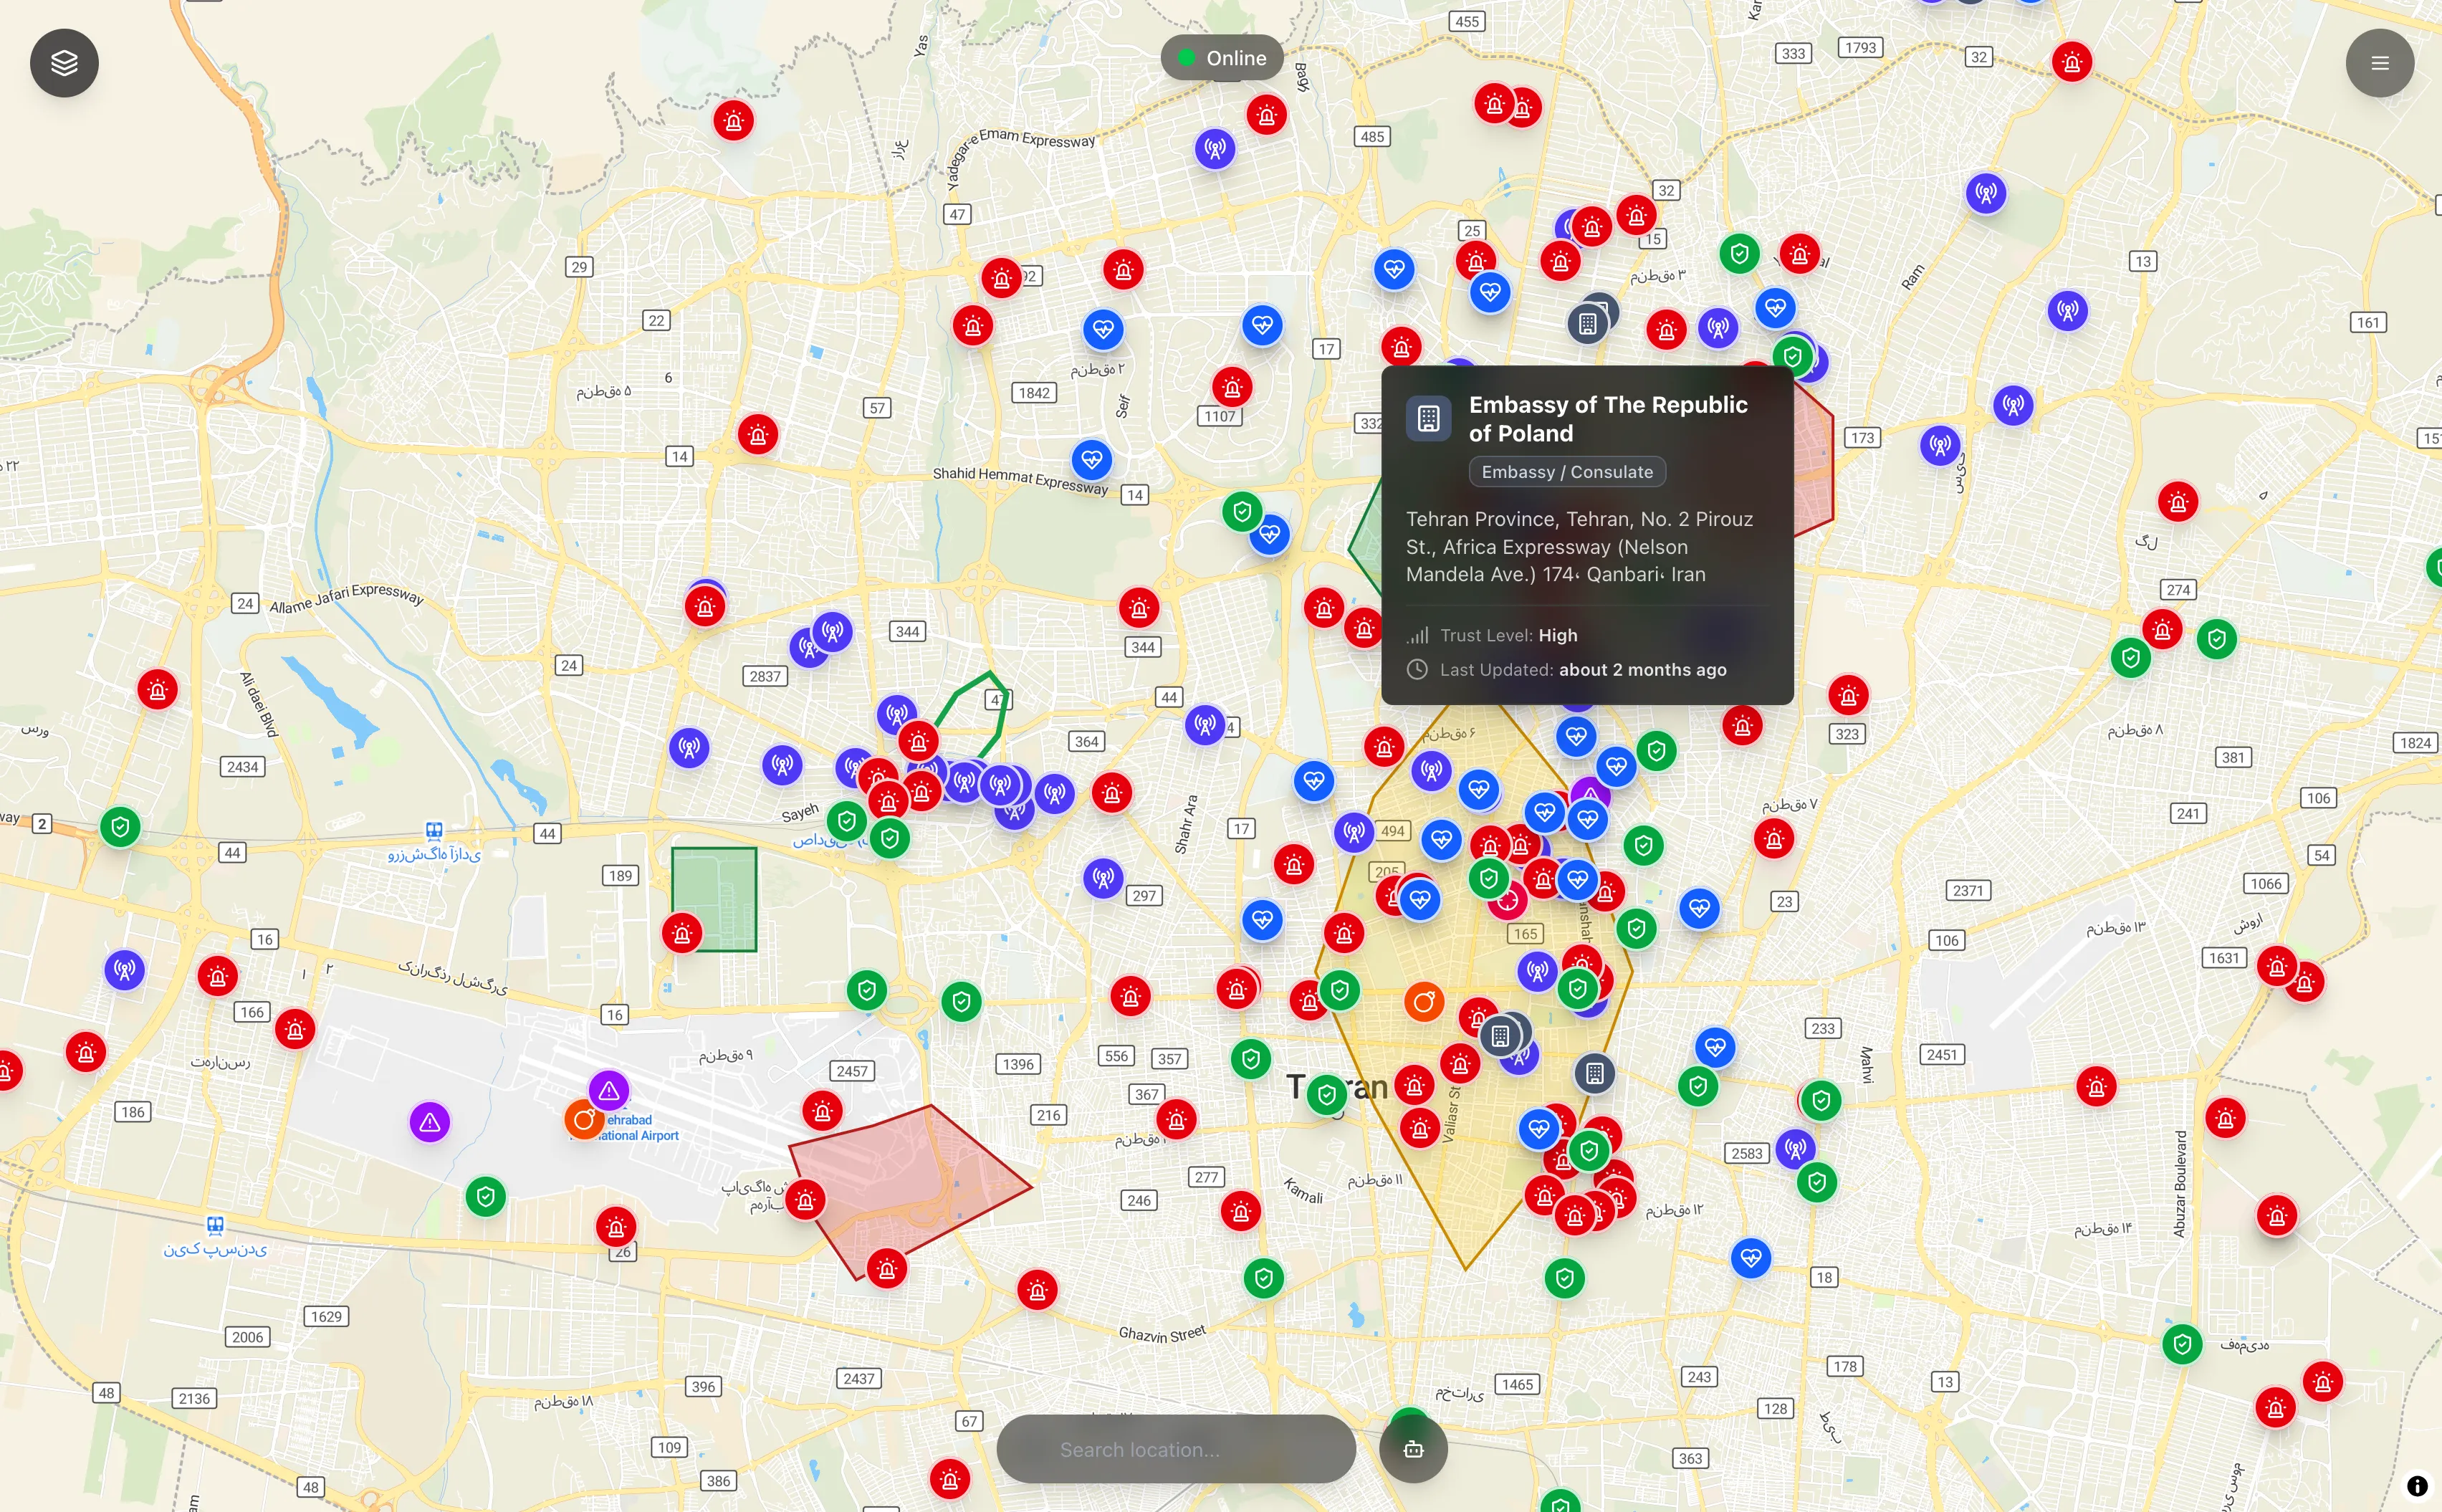Click the Embassy / Consulate category badge
The height and width of the screenshot is (1512, 2442).
pos(1567,471)
